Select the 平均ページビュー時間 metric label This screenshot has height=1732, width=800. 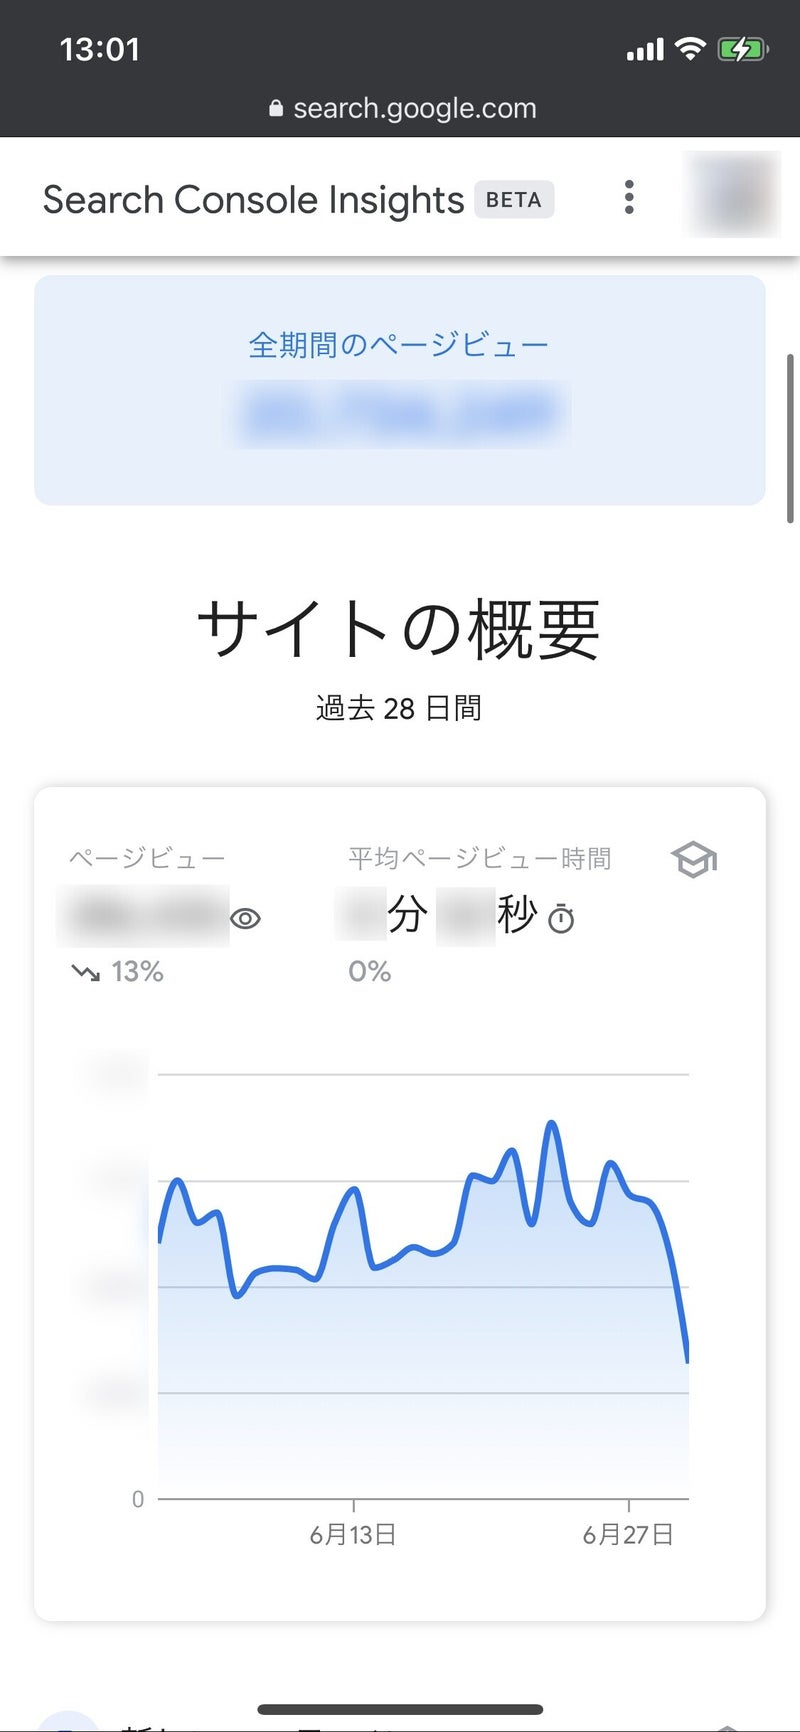479,858
